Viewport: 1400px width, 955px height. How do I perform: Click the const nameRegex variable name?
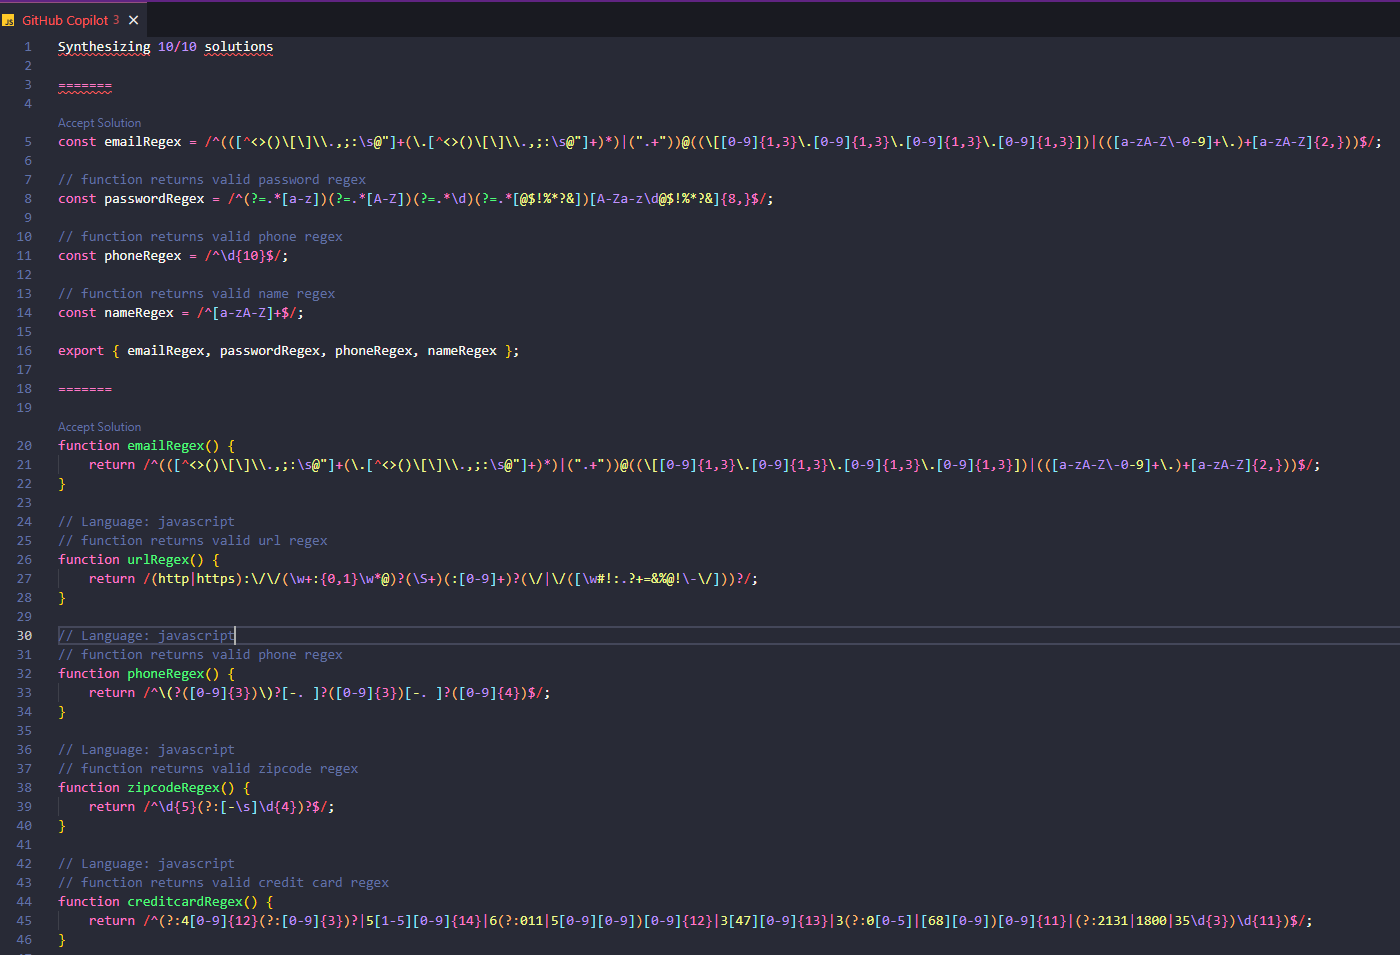coord(139,313)
